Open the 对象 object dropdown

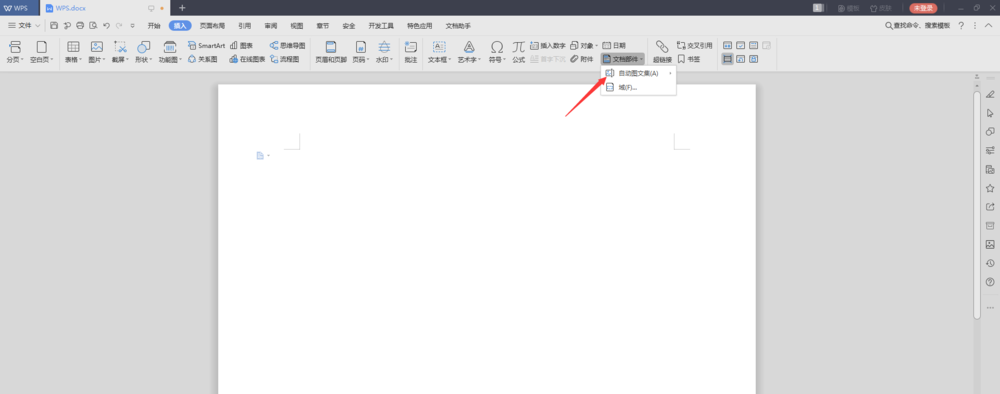pyautogui.click(x=584, y=46)
